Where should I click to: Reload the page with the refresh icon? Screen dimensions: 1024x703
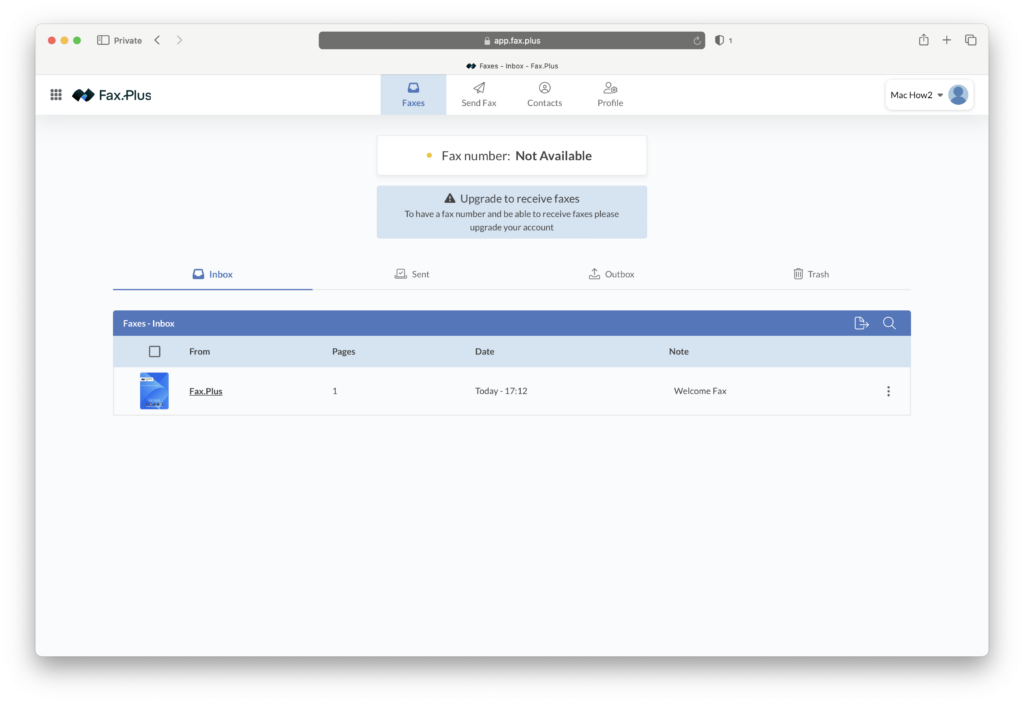click(697, 41)
